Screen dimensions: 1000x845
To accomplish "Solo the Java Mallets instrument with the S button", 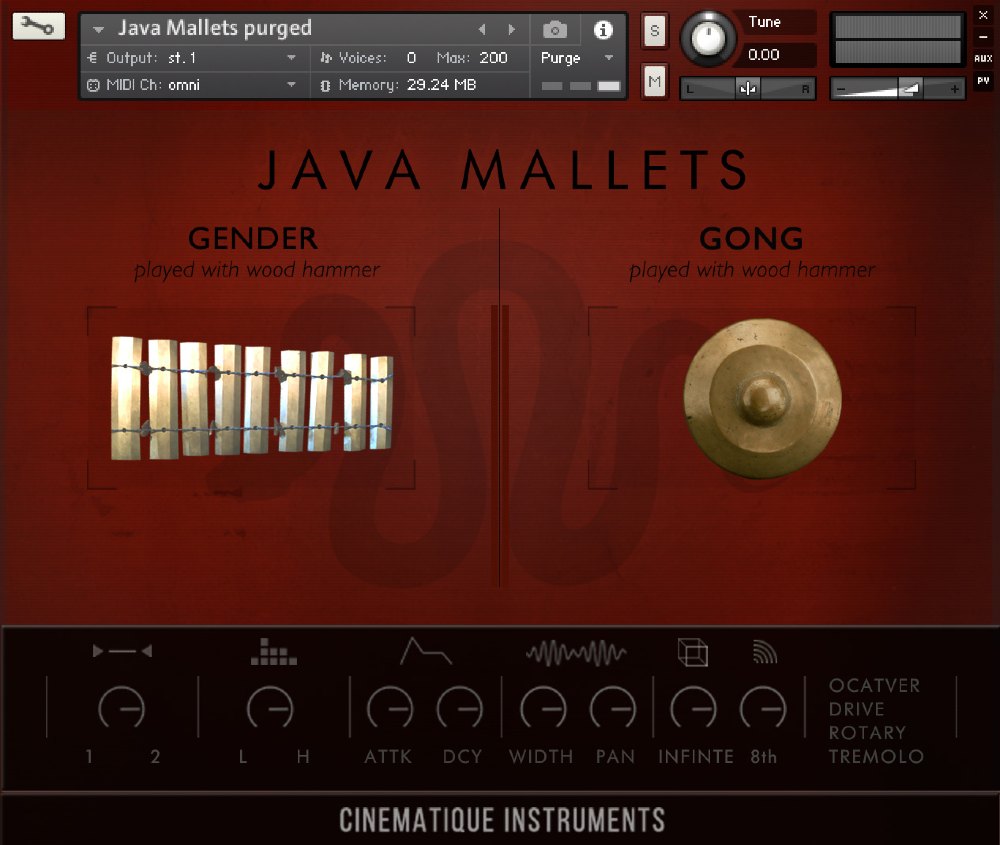I will (653, 32).
